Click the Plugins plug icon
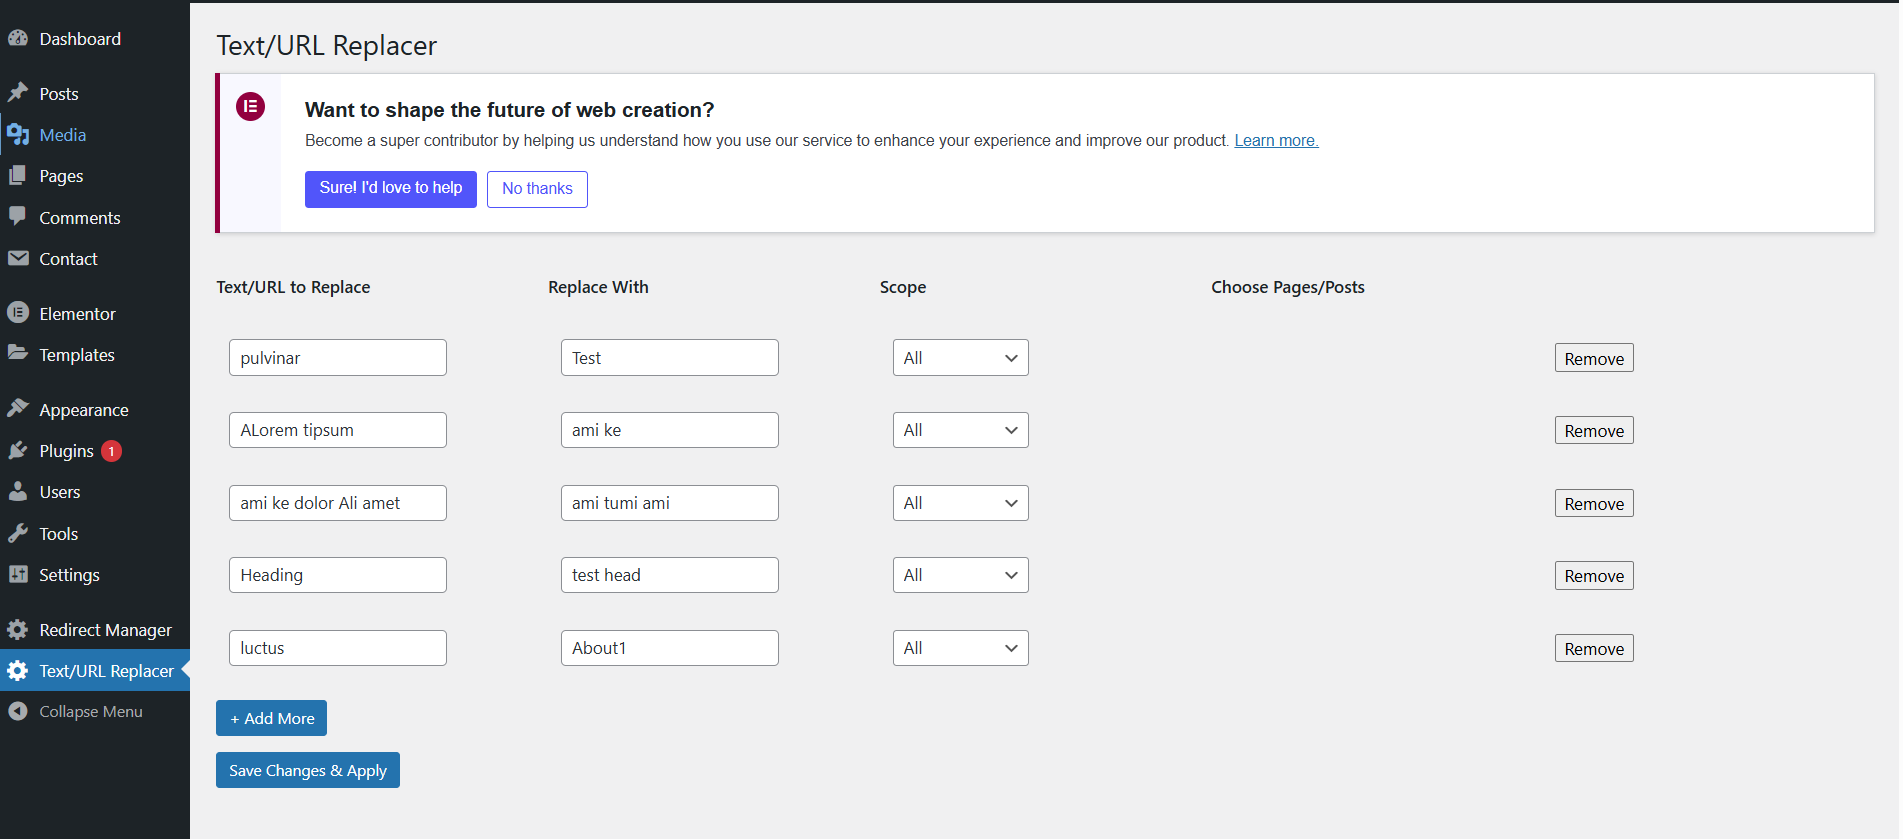This screenshot has width=1903, height=839. point(18,451)
